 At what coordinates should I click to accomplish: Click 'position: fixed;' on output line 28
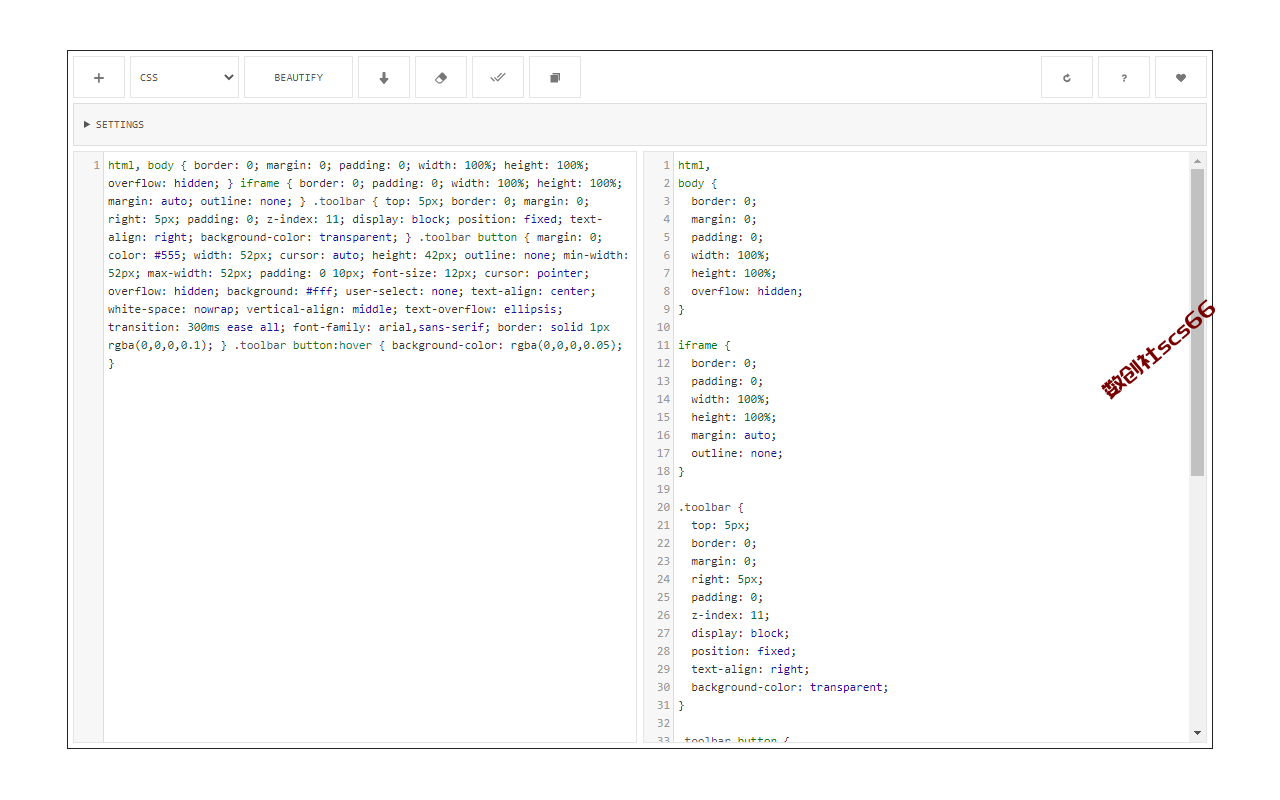point(744,651)
